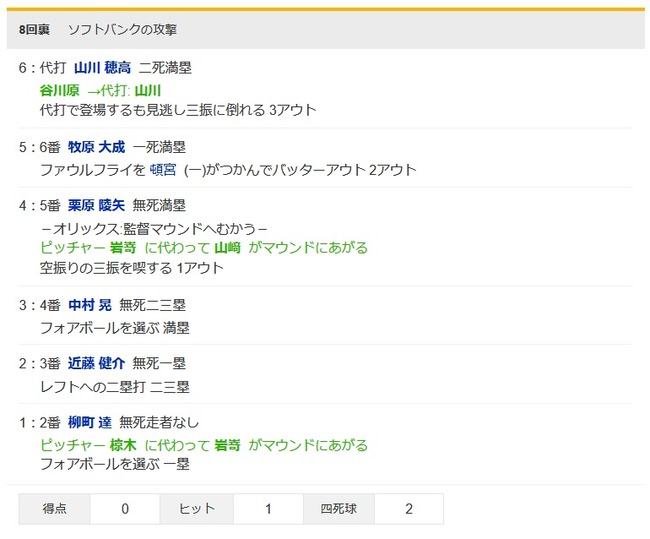
Task: Click batting order label 6 : 代打
Action: [42, 68]
